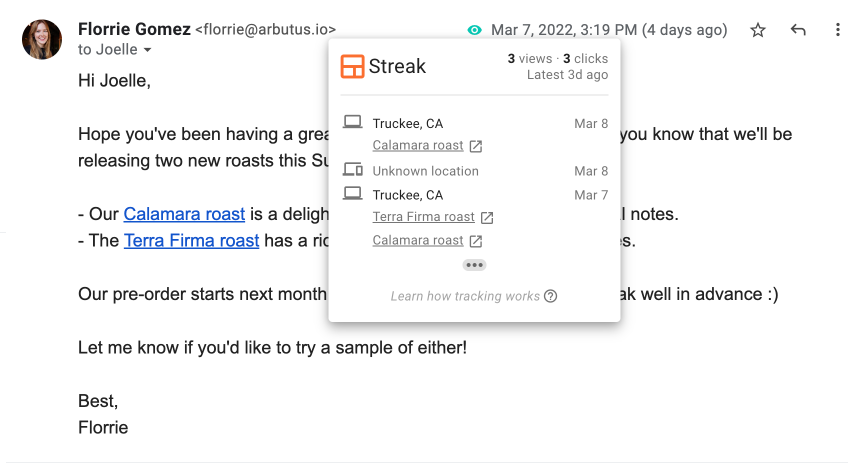Click the devices icon beside Unknown location
Viewport: 860px width, 463px height.
pyautogui.click(x=352, y=171)
